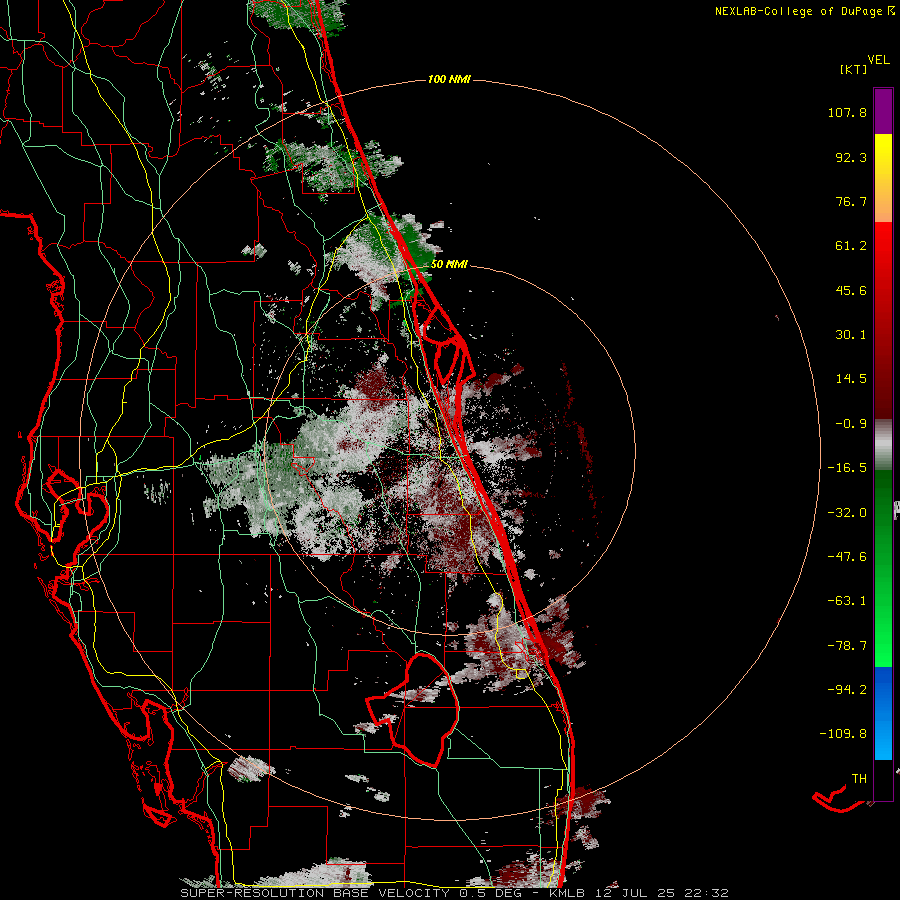Select the -16.5 scale value
The image size is (900, 900).
[x=847, y=468]
